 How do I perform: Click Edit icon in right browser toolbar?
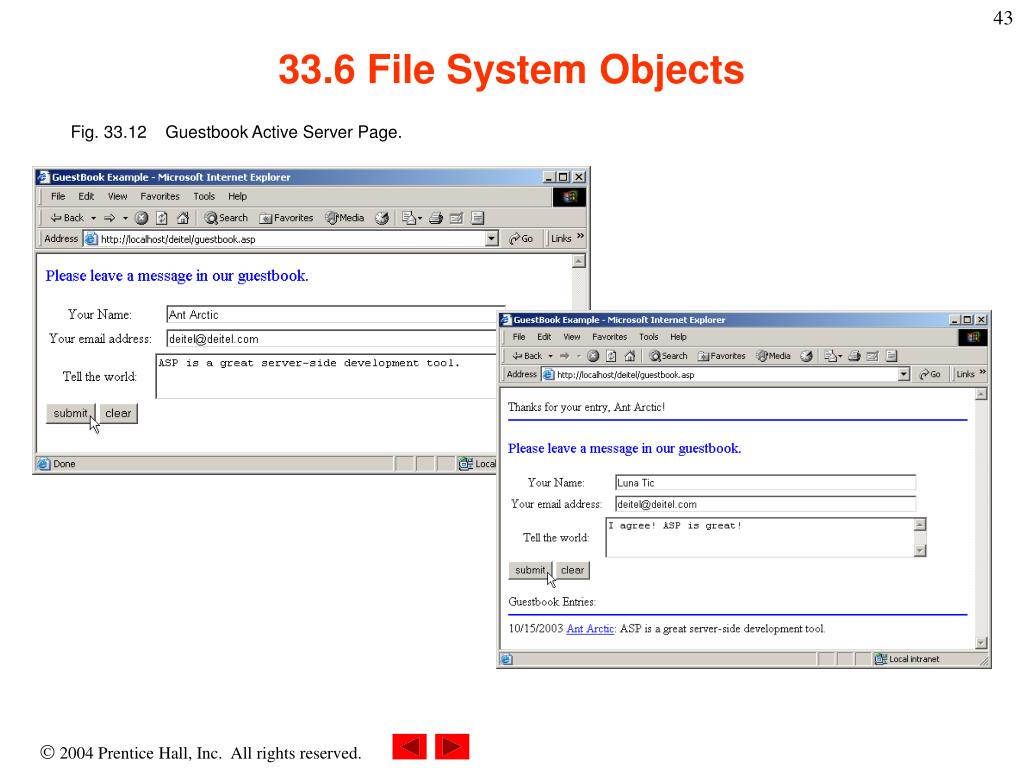click(872, 356)
